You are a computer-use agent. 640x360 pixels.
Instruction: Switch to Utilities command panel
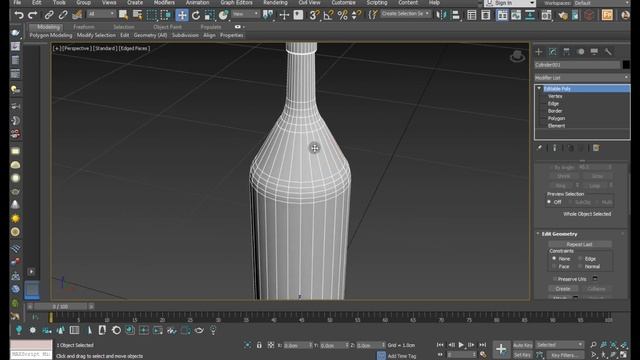click(608, 52)
